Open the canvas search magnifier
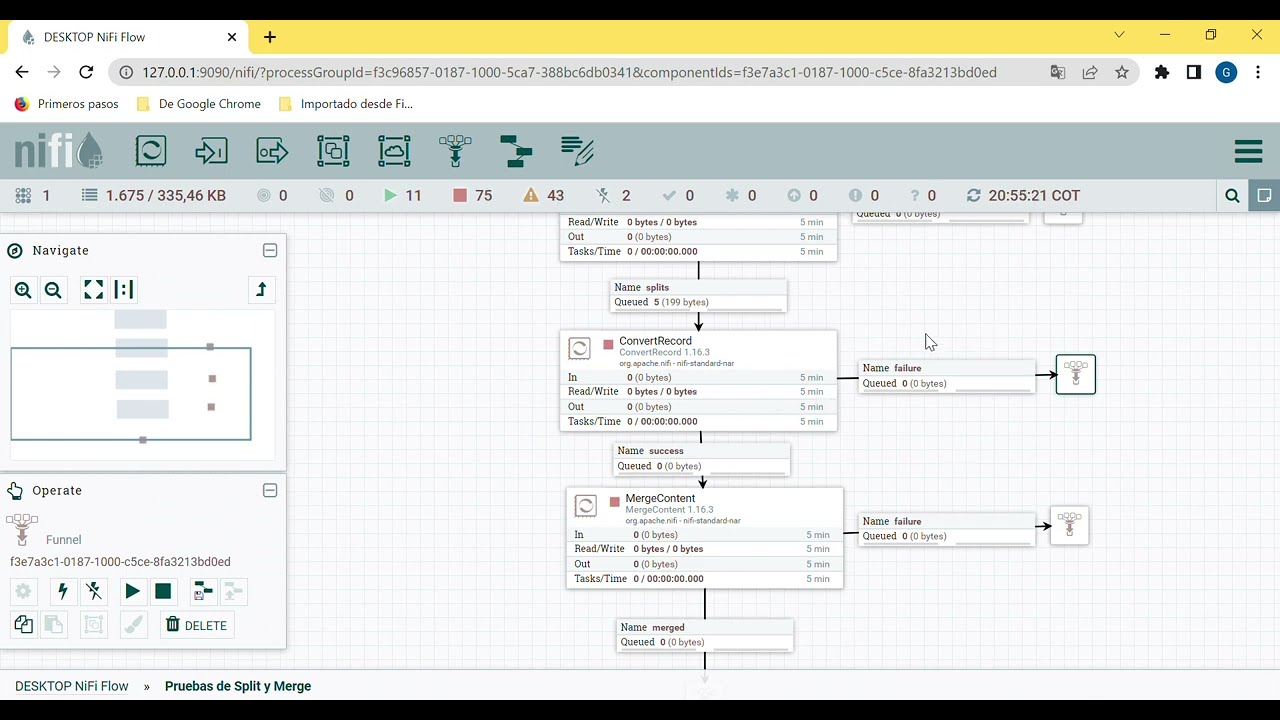Image resolution: width=1280 pixels, height=720 pixels. point(1233,196)
